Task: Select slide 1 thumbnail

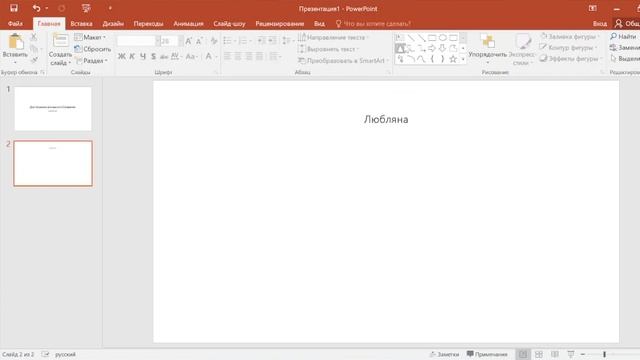Action: [x=53, y=109]
